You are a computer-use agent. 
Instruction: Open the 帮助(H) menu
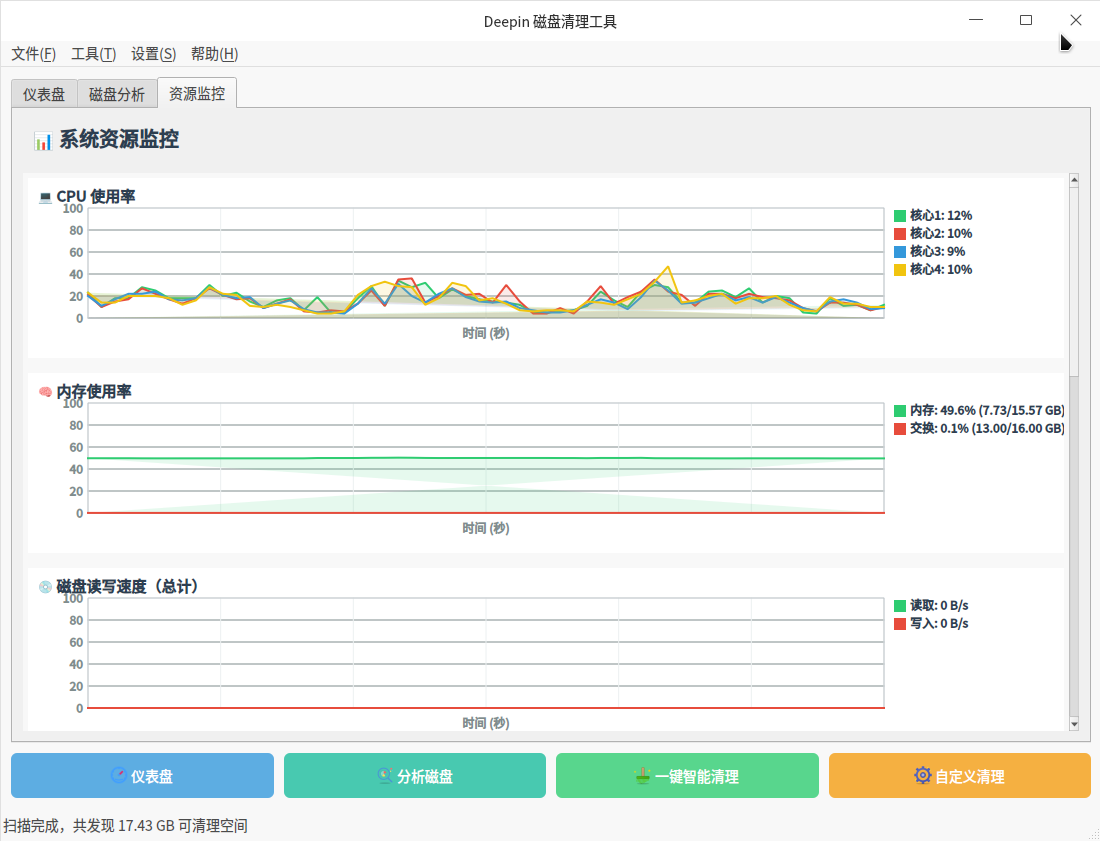[214, 54]
